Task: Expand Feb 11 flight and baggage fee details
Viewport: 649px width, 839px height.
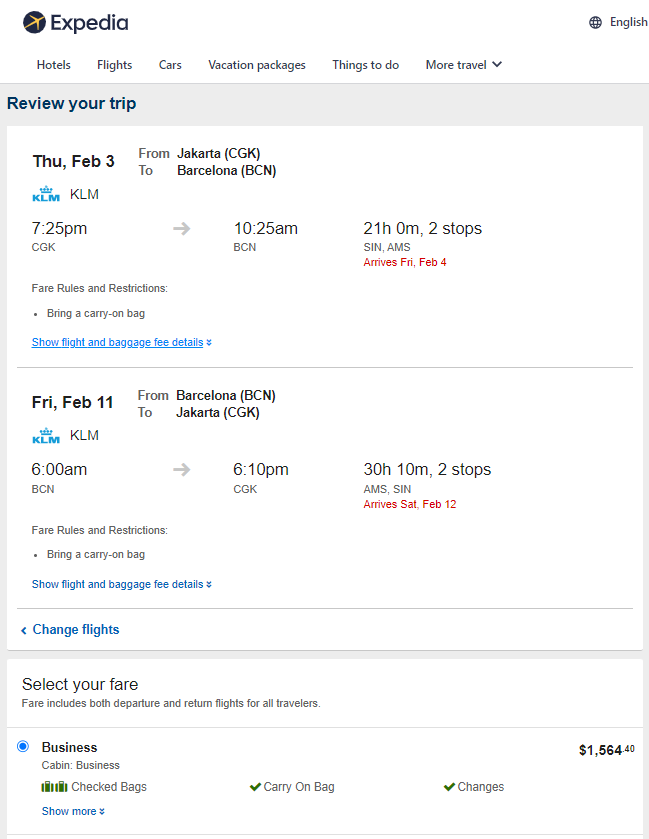Action: [x=121, y=584]
